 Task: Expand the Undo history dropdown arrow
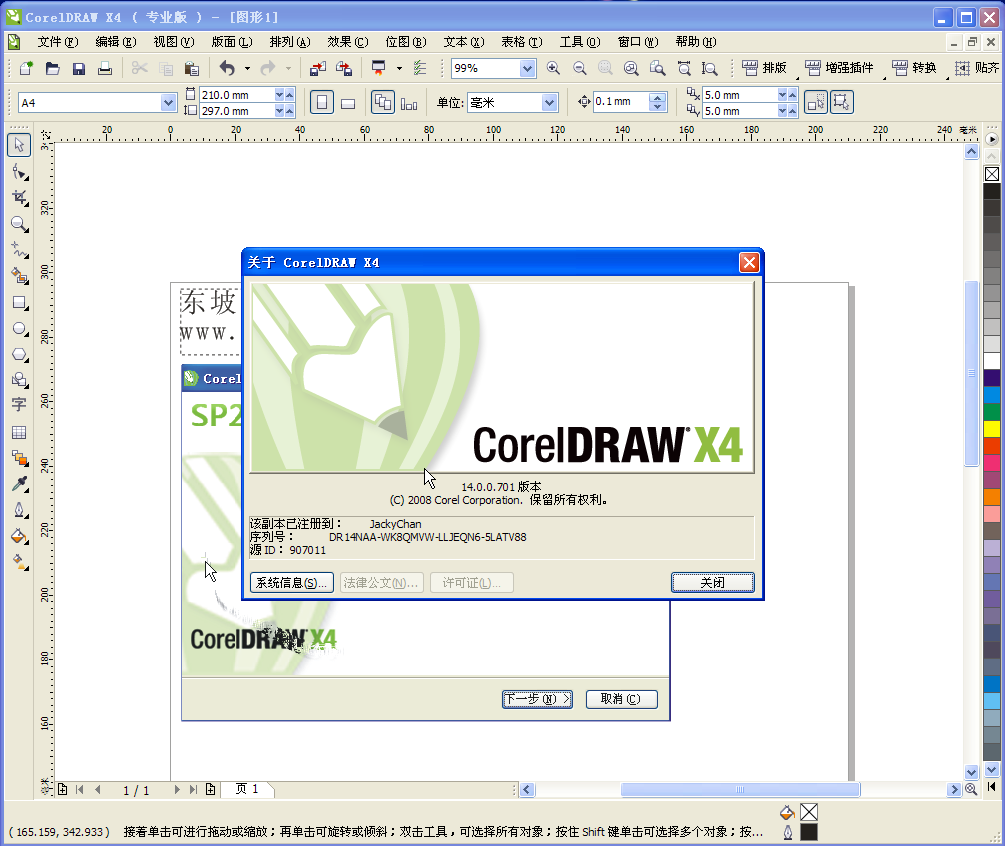tap(247, 68)
